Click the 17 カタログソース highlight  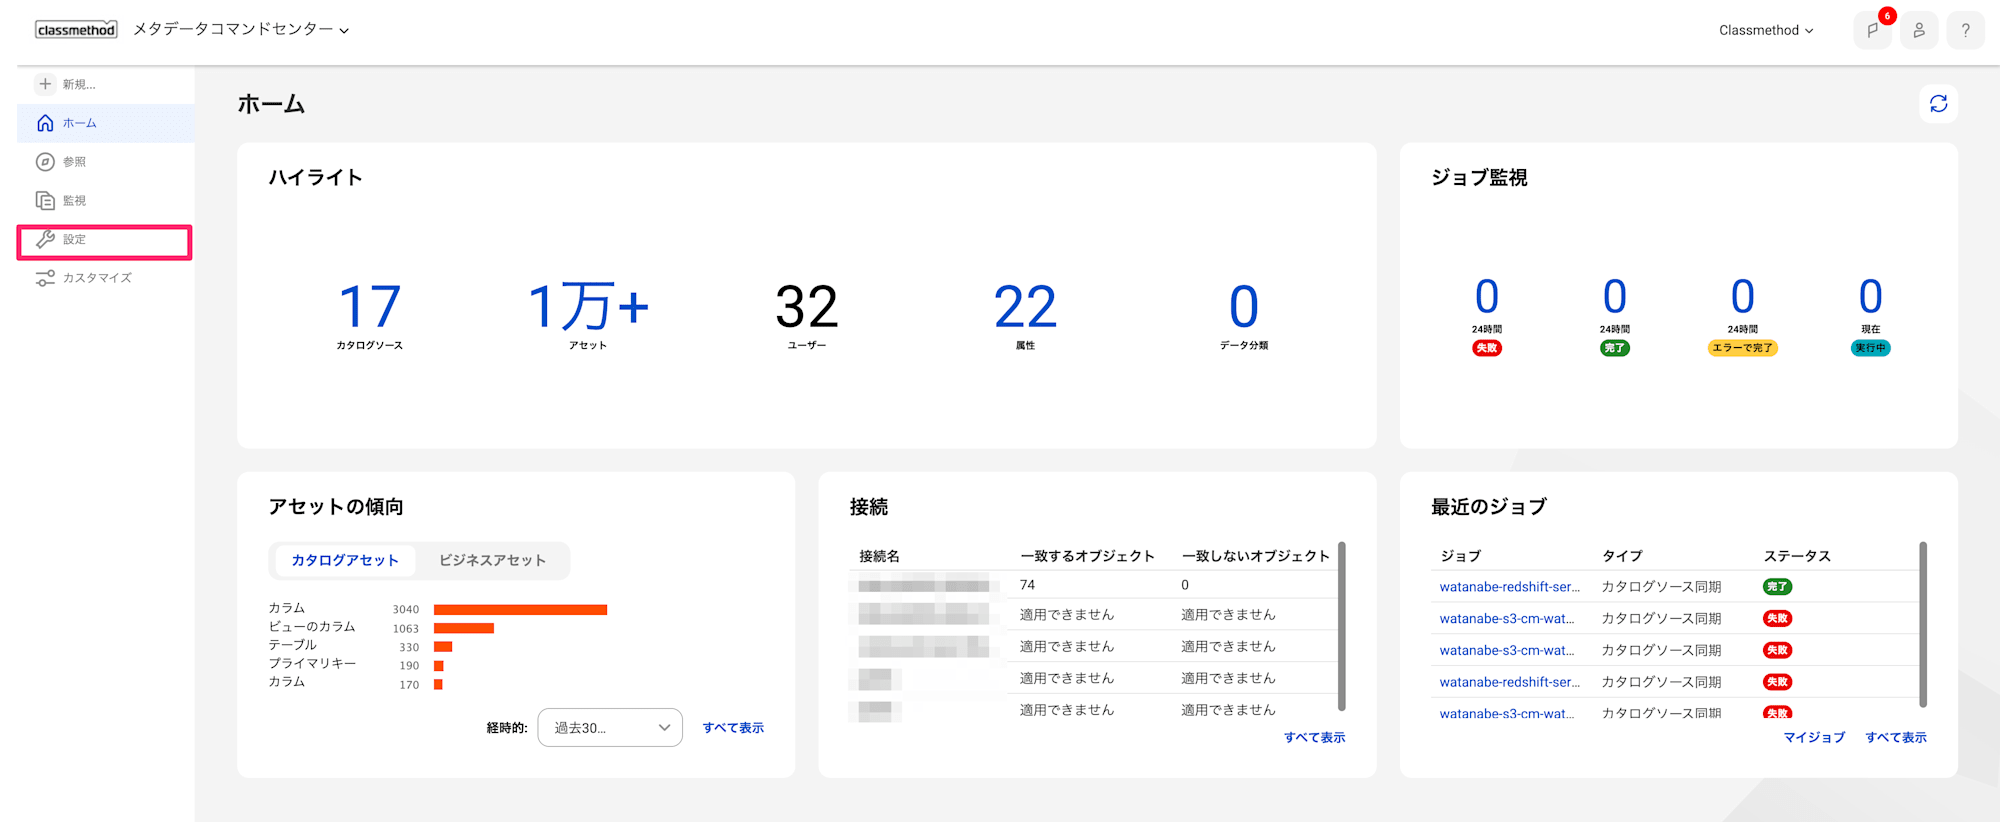369,315
